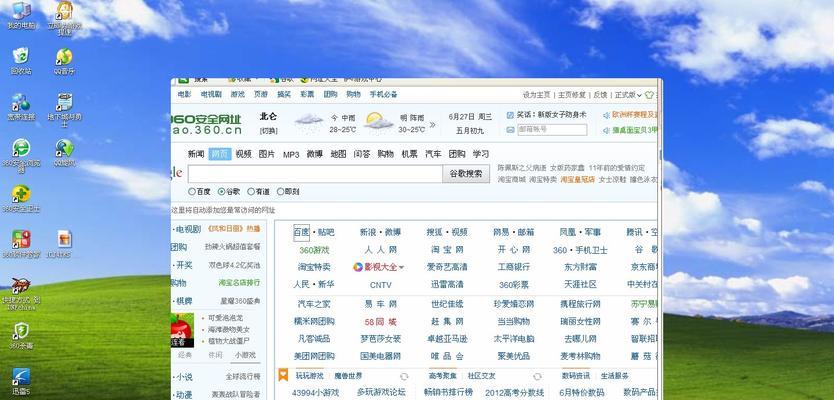Switch to the 视频 search tab
The height and width of the screenshot is (400, 834).
click(x=244, y=154)
